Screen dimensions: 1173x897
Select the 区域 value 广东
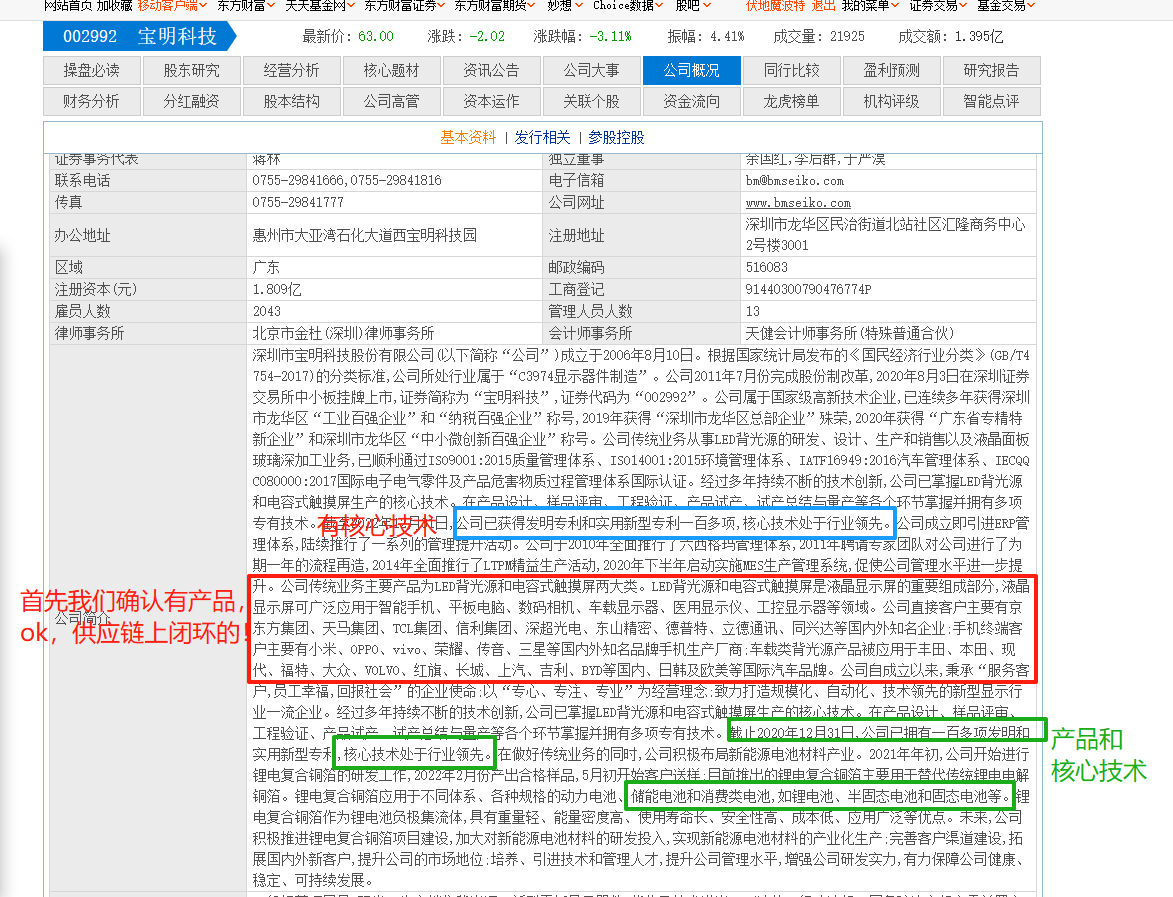[266, 268]
